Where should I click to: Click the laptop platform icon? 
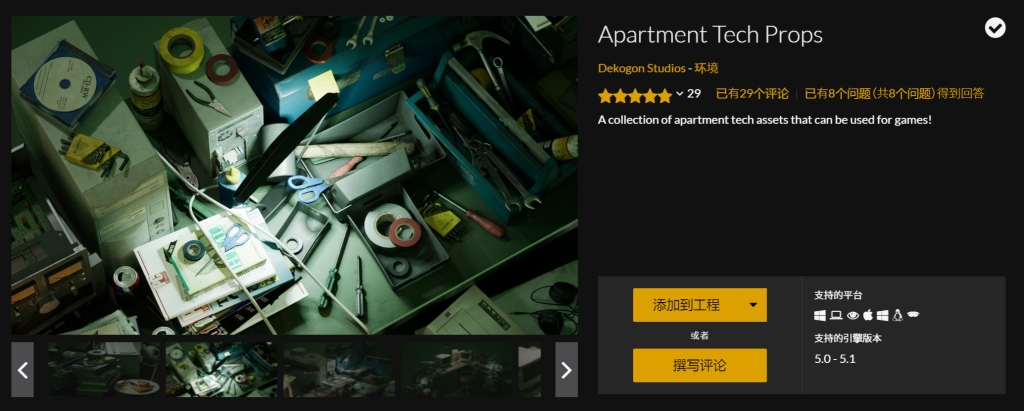click(836, 316)
